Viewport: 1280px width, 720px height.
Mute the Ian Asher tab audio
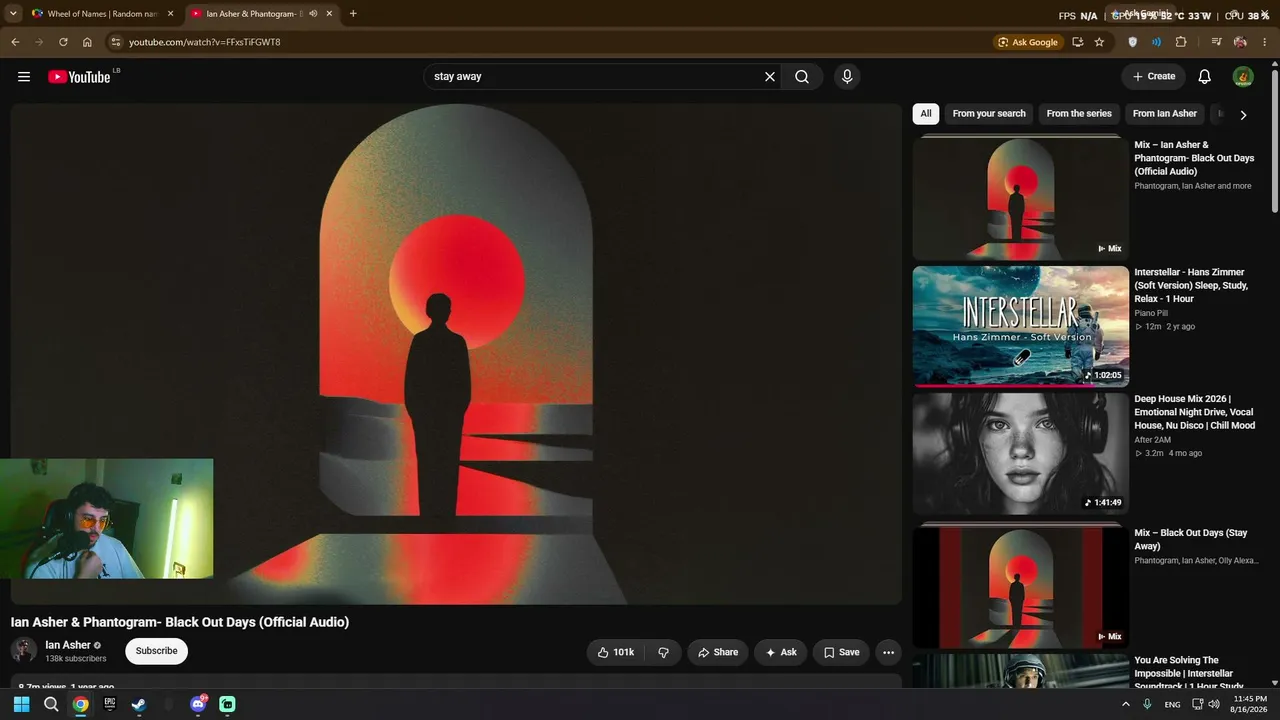pos(313,14)
